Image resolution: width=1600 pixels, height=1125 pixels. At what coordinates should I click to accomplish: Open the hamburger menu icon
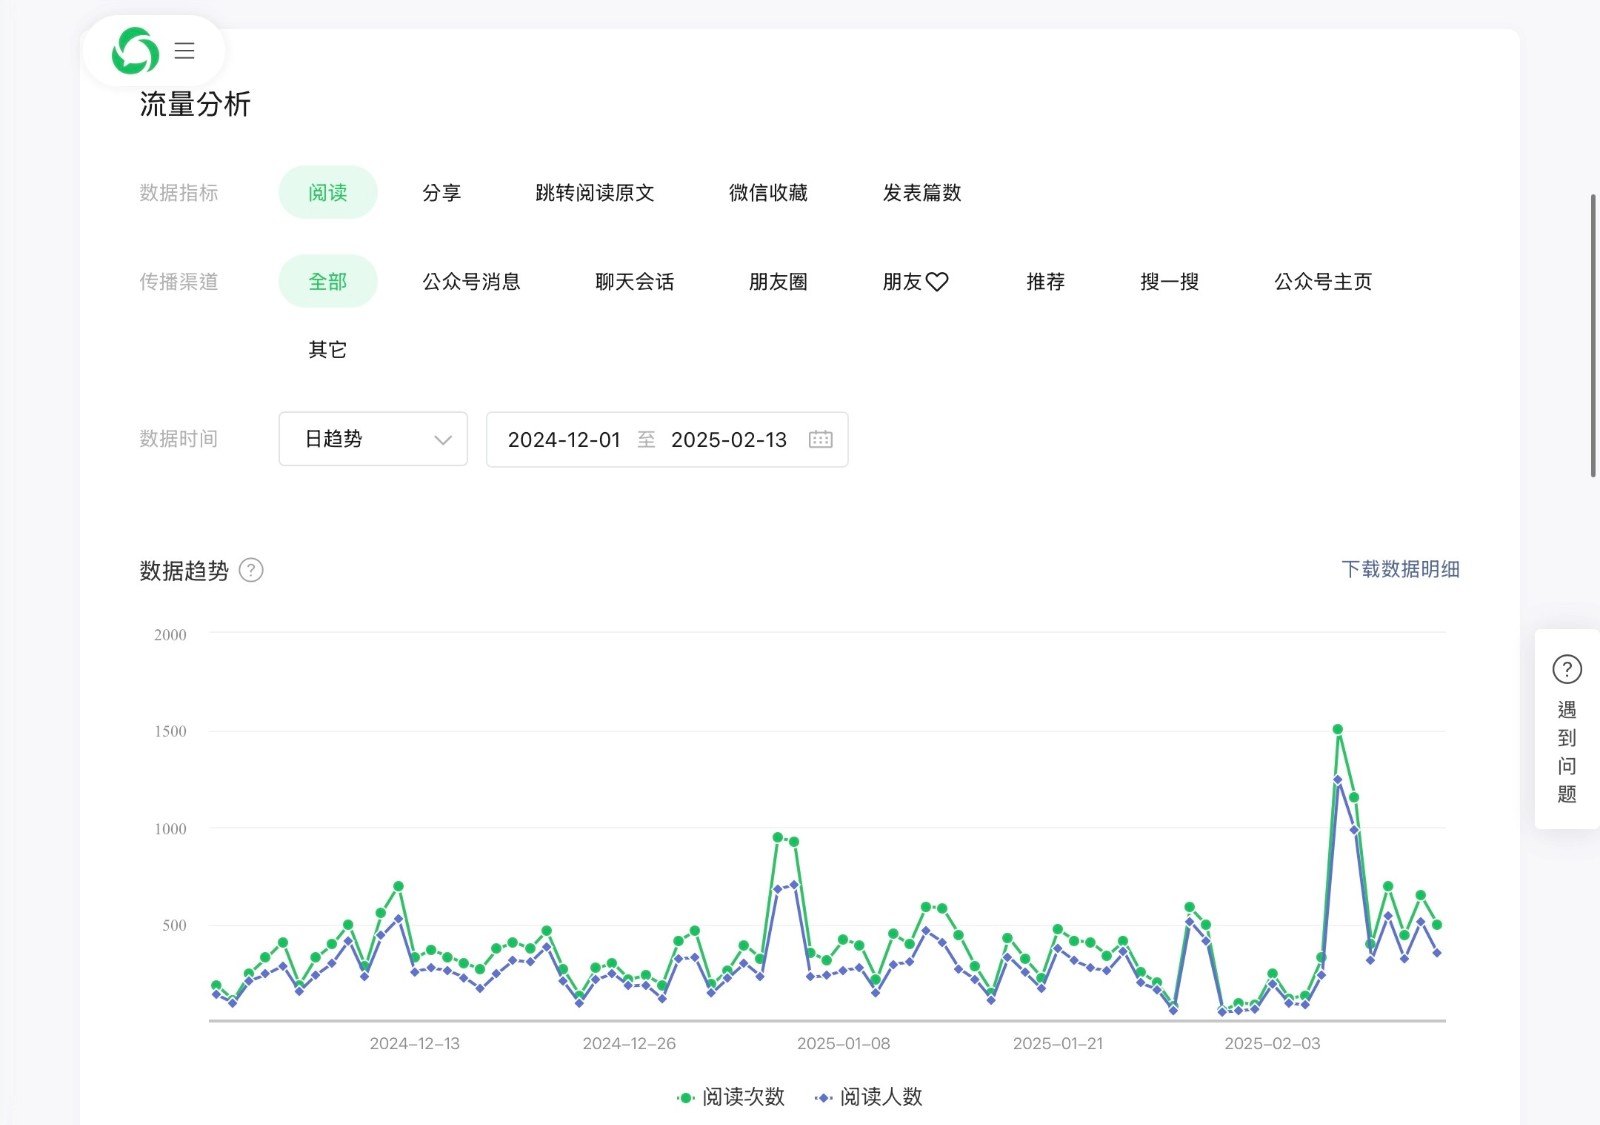click(x=184, y=51)
